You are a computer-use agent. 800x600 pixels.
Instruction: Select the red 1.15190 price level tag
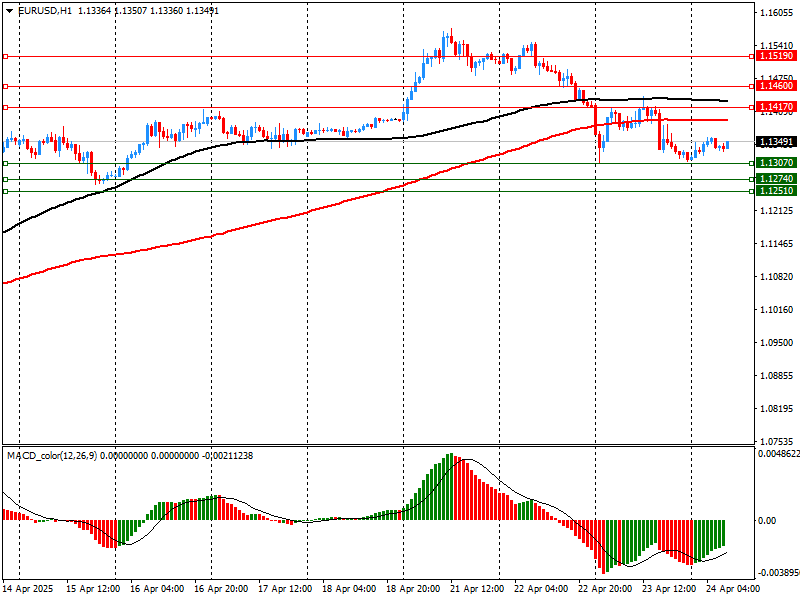click(x=775, y=57)
